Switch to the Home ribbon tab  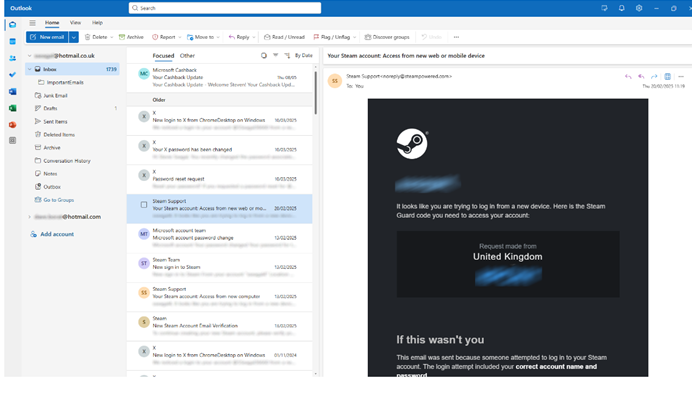[x=52, y=23]
